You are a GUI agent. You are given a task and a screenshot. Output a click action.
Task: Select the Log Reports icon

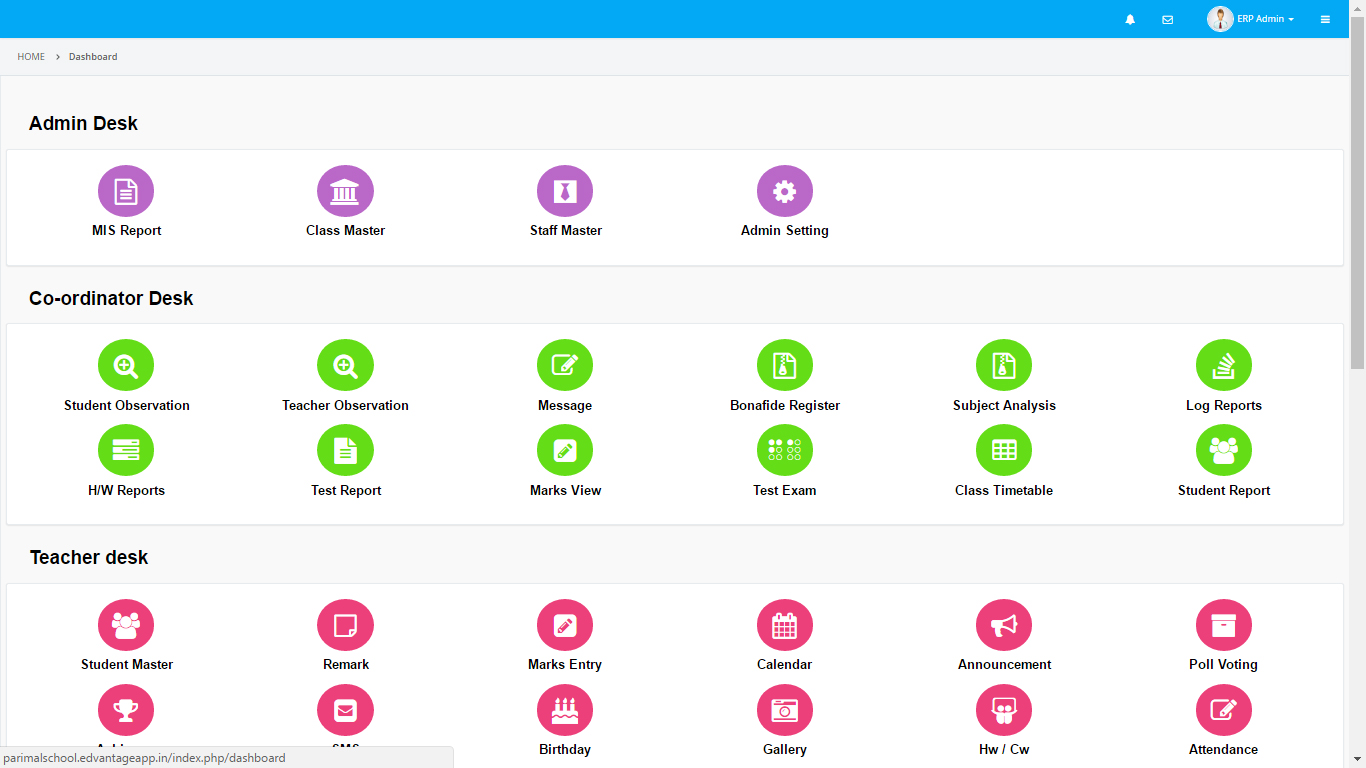pos(1224,366)
